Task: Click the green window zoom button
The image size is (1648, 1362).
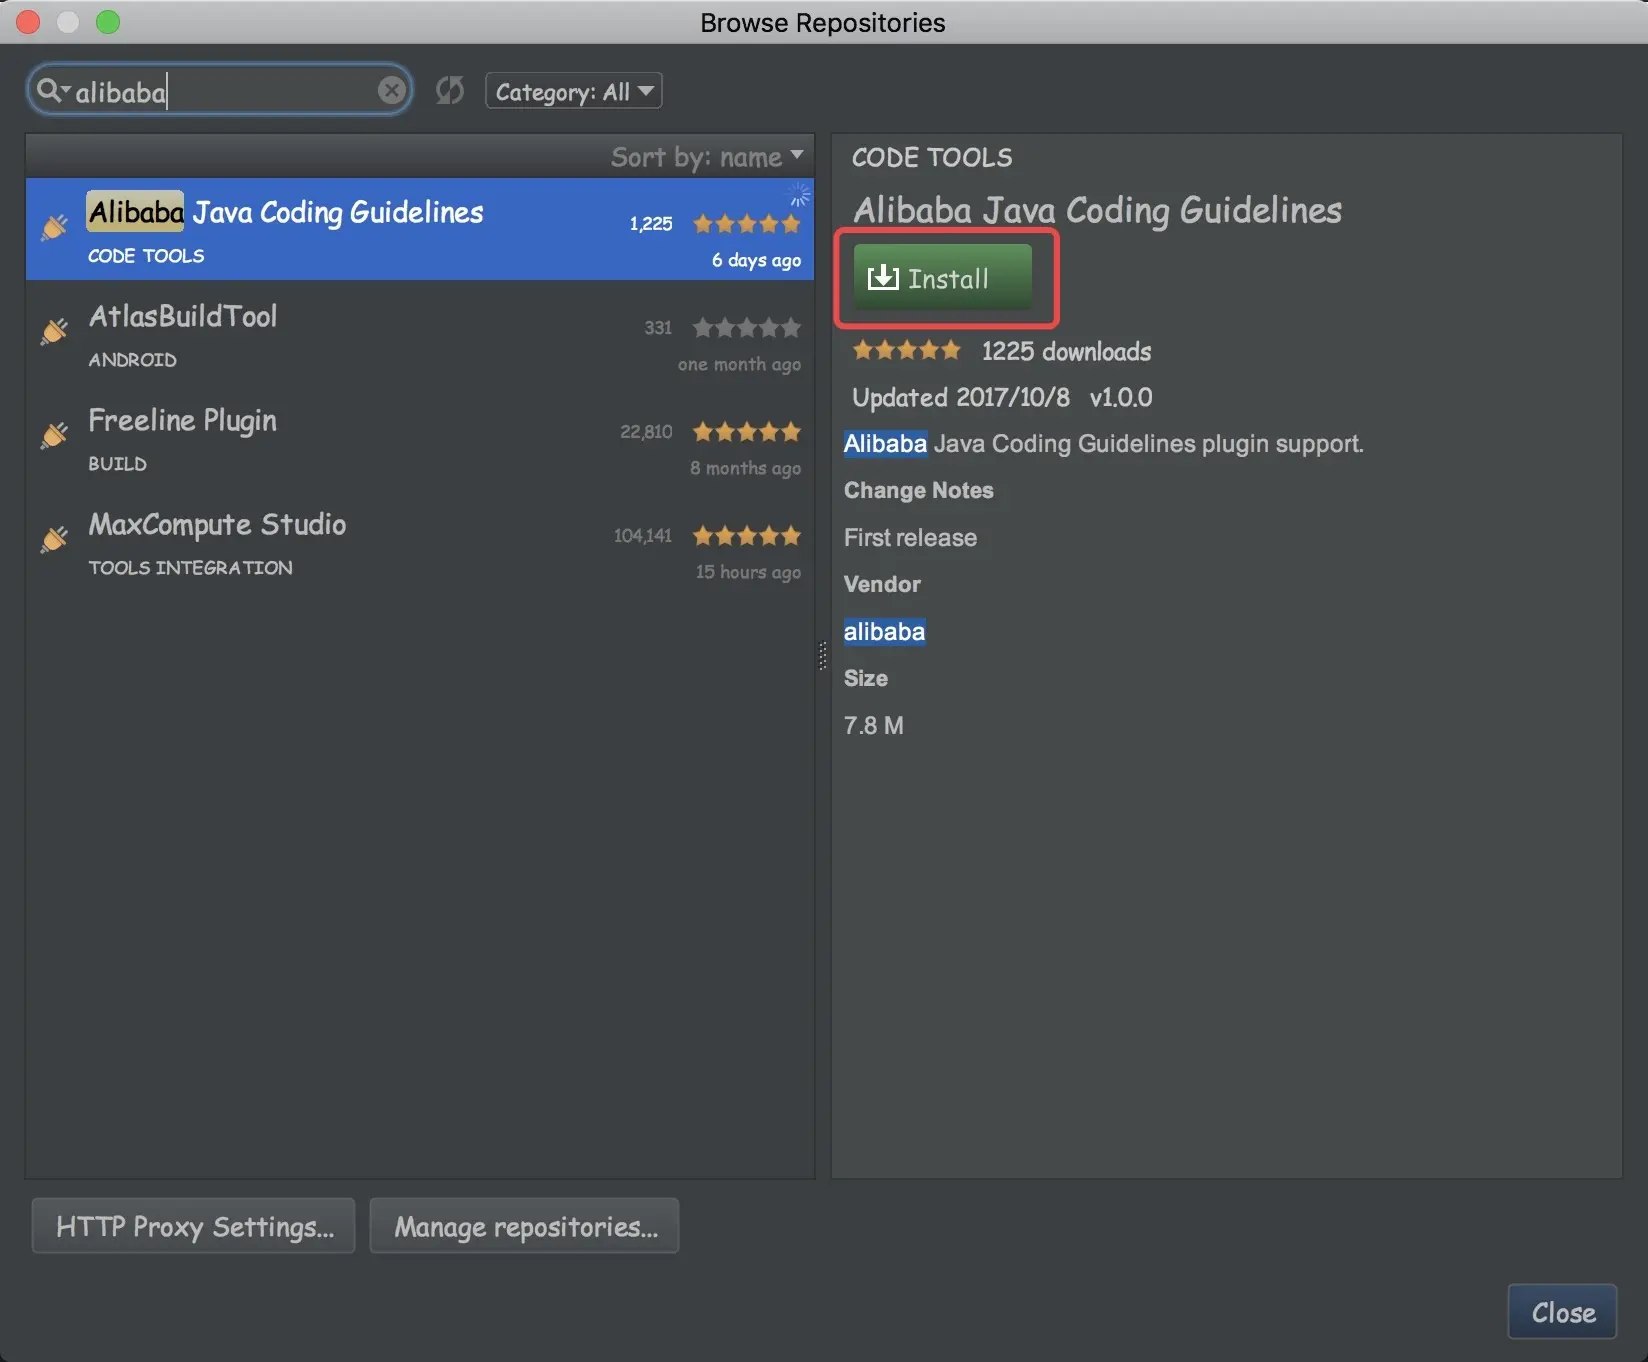Action: tap(108, 22)
